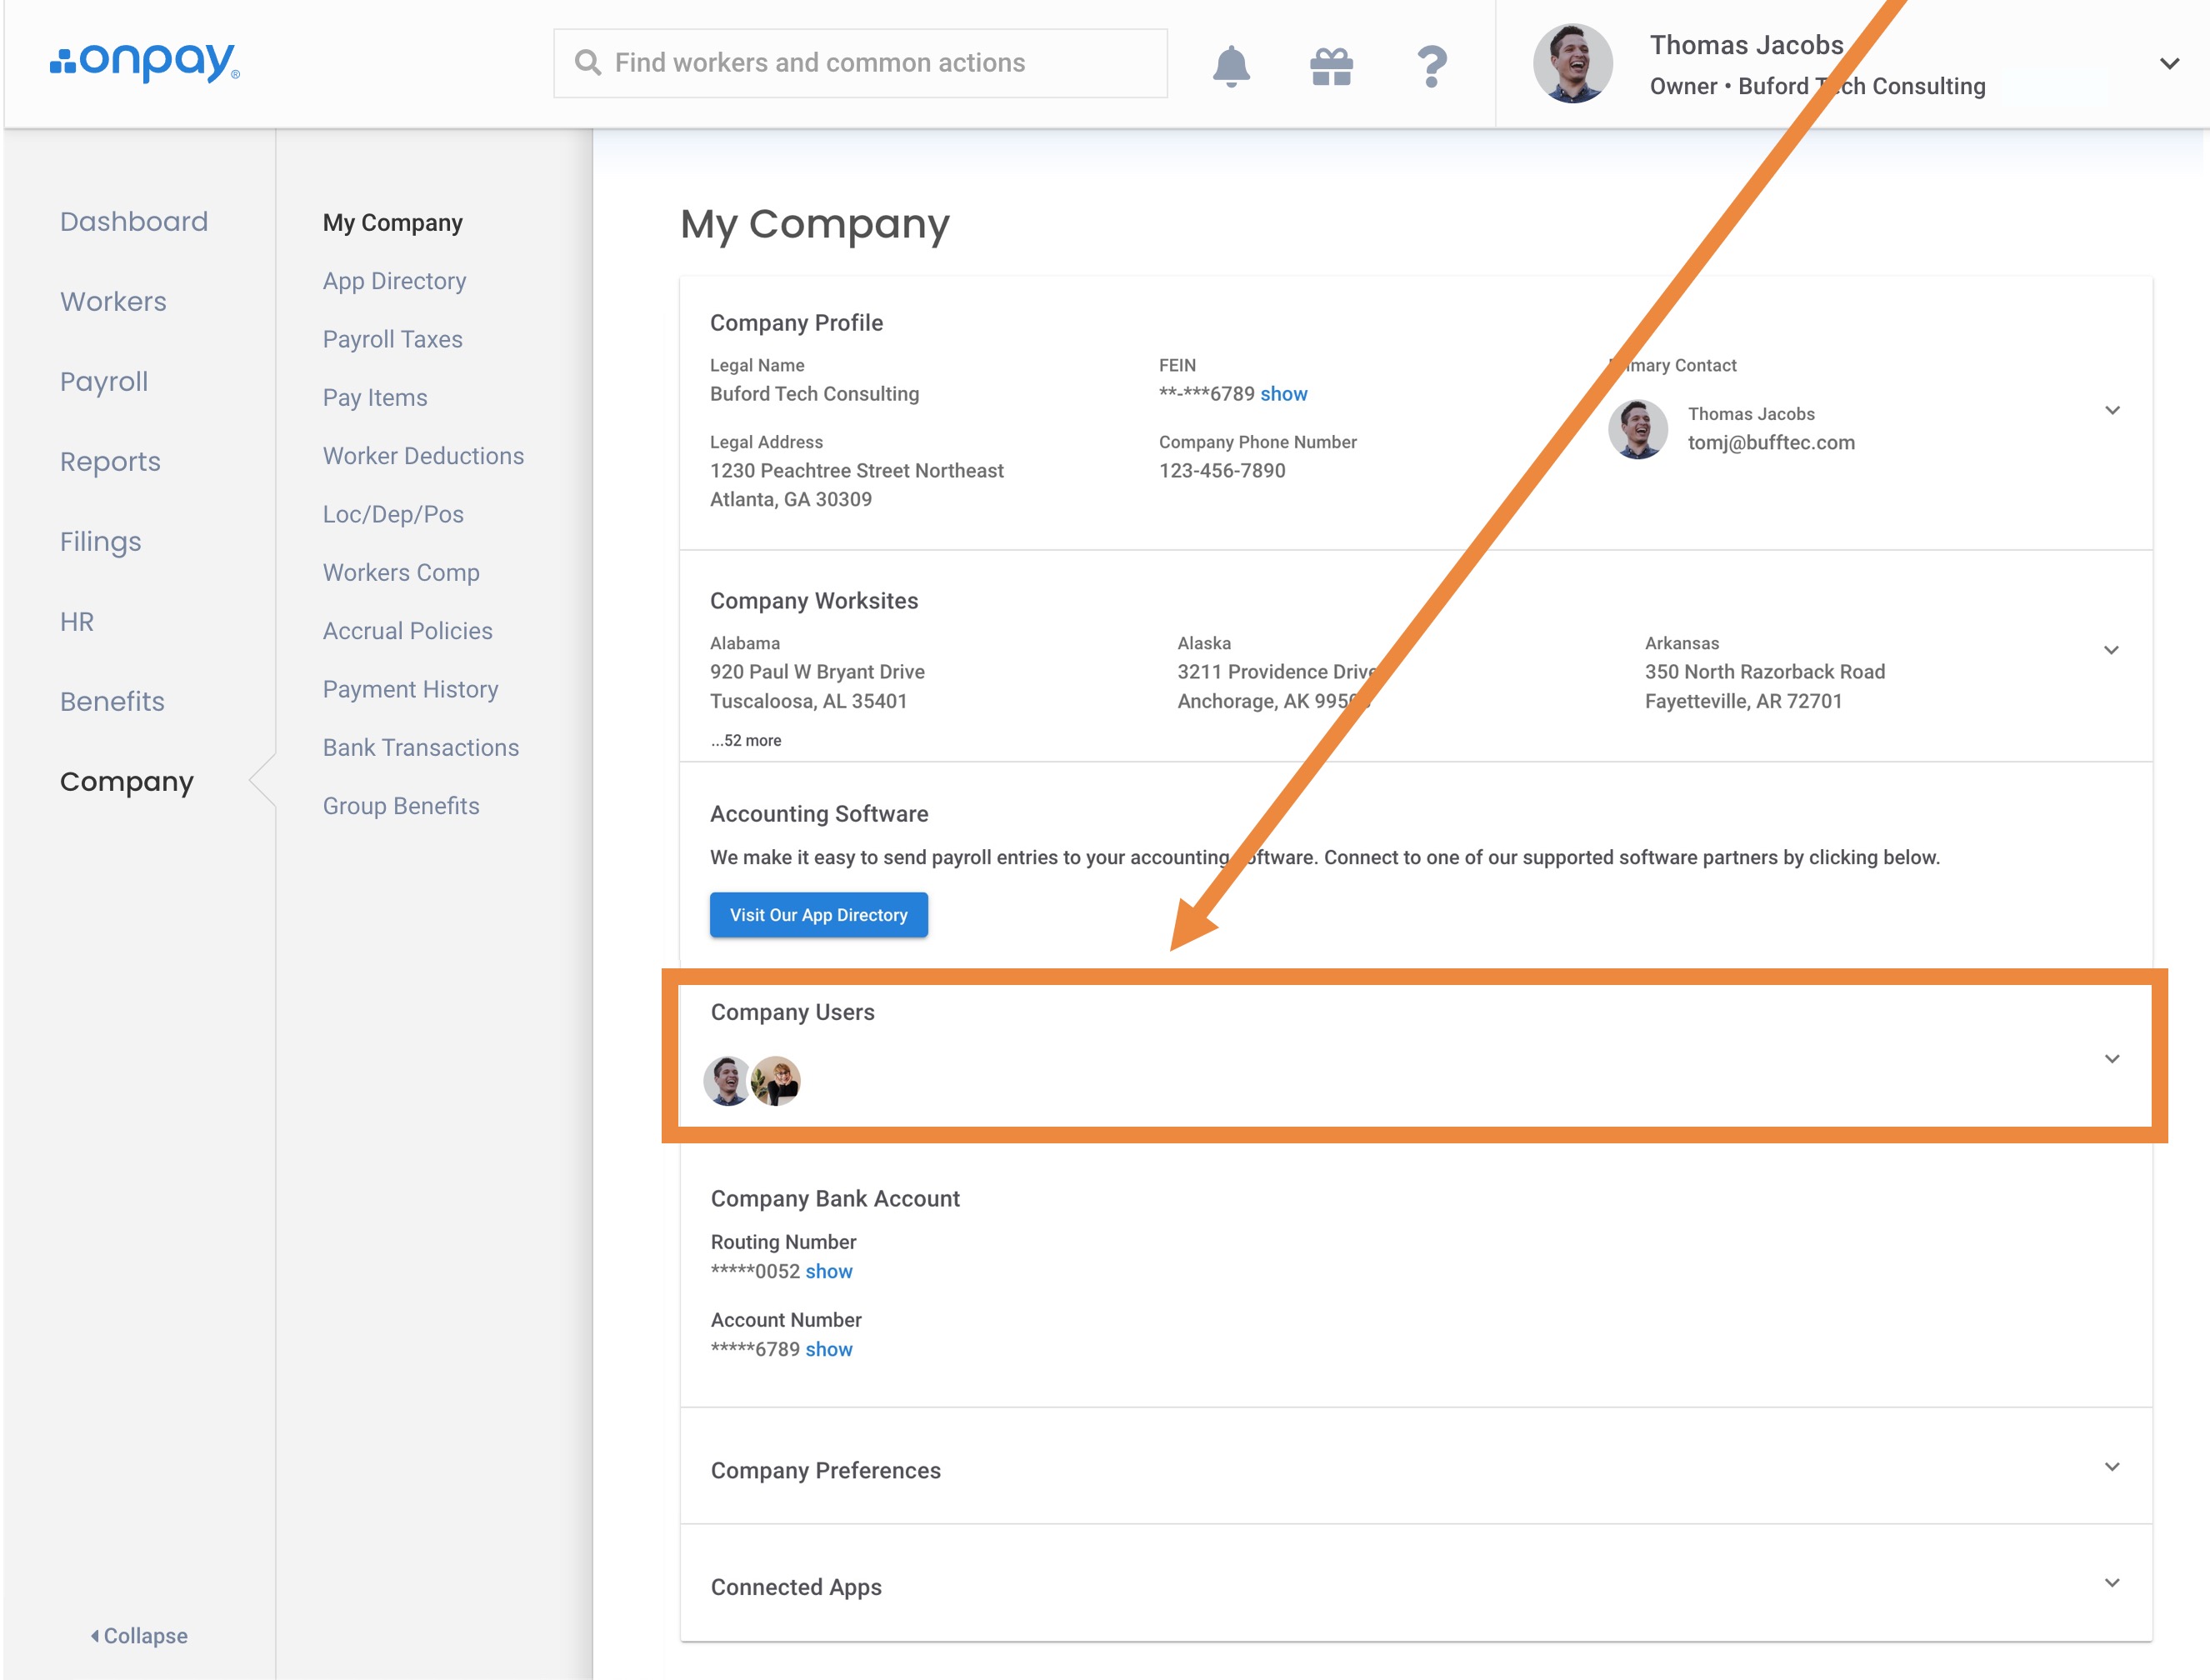2210x1680 pixels.
Task: Click the OnPay logo
Action: (x=145, y=62)
